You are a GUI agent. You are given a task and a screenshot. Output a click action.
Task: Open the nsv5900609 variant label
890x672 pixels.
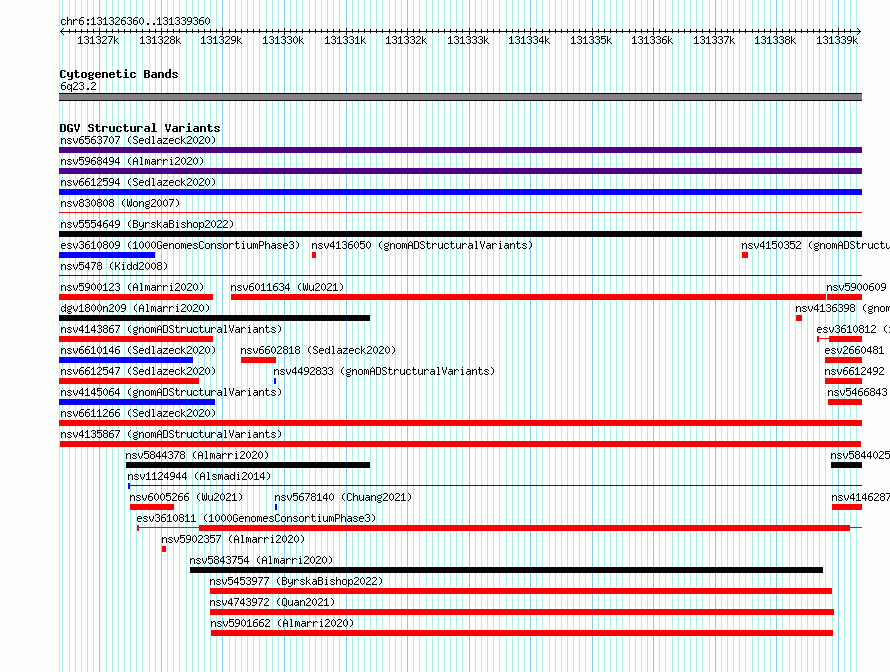click(857, 287)
